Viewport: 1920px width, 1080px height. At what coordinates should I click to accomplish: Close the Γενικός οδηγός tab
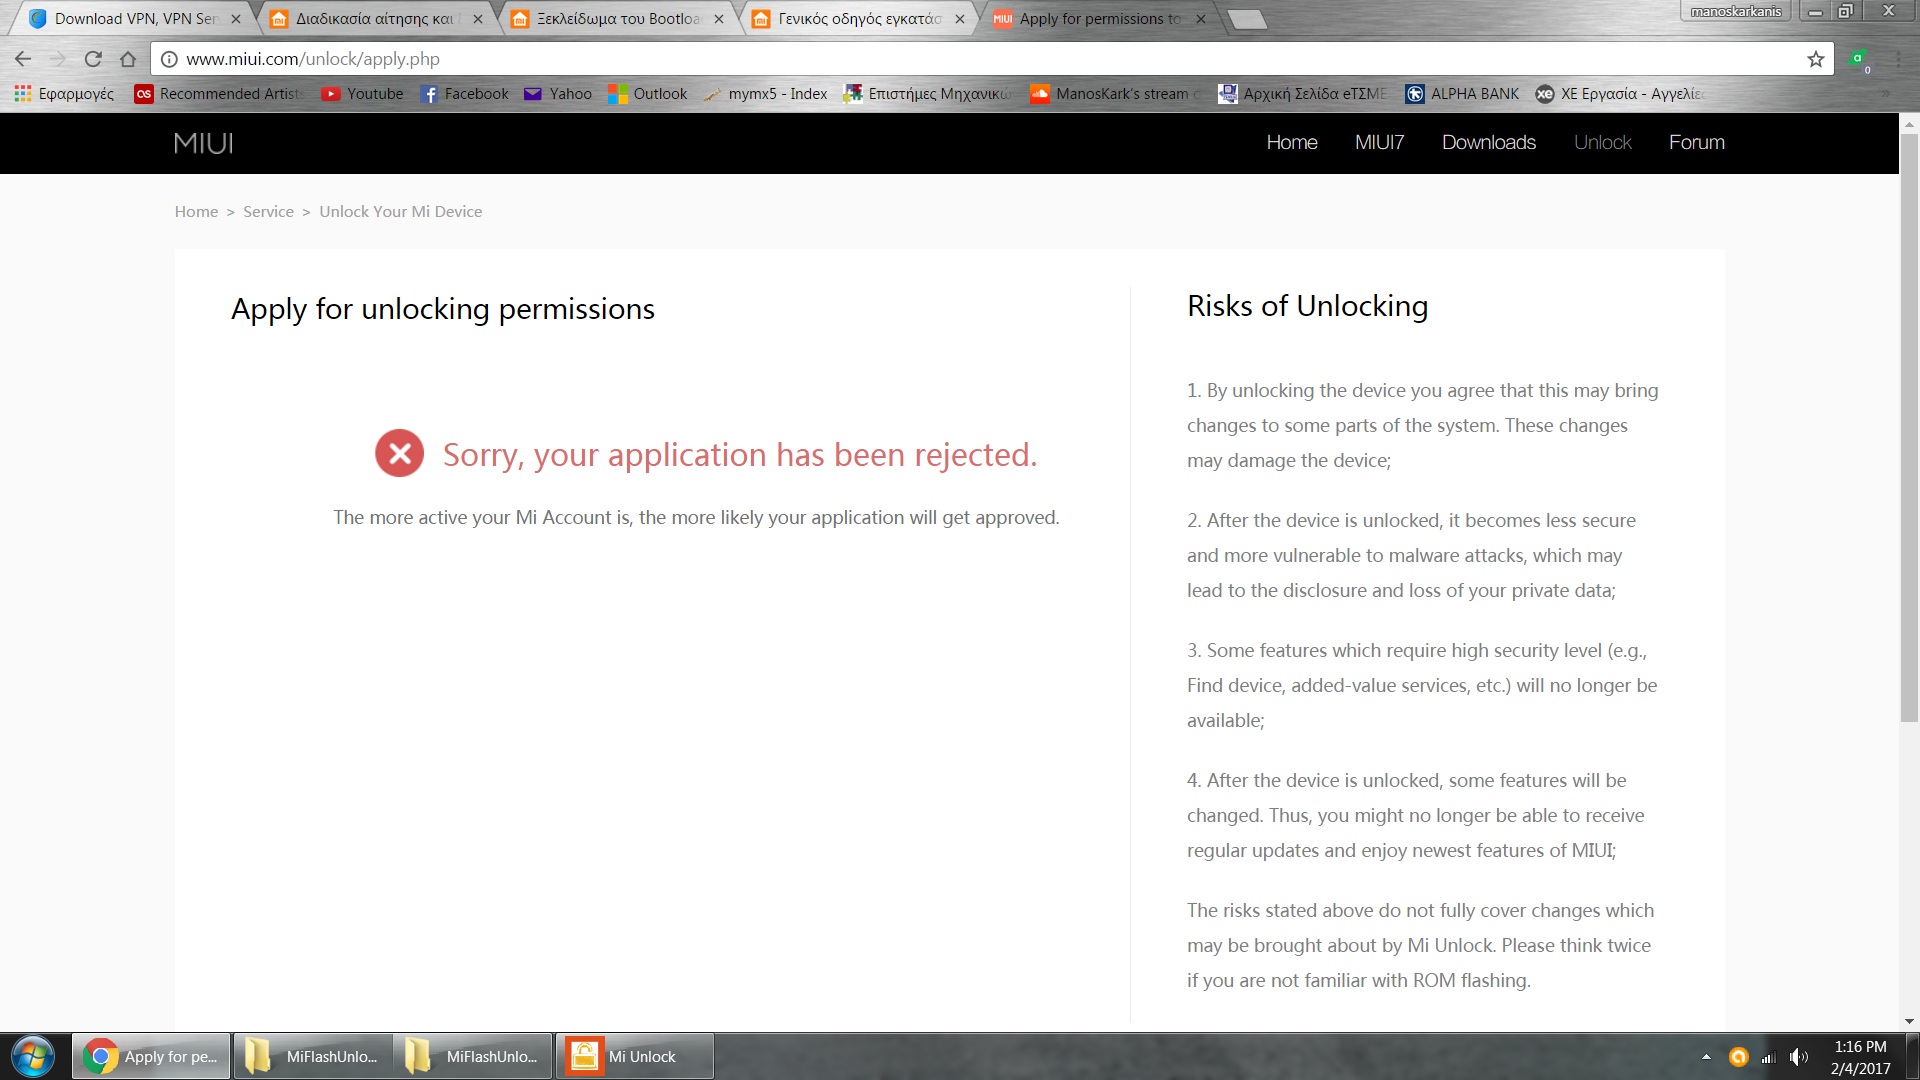[960, 18]
